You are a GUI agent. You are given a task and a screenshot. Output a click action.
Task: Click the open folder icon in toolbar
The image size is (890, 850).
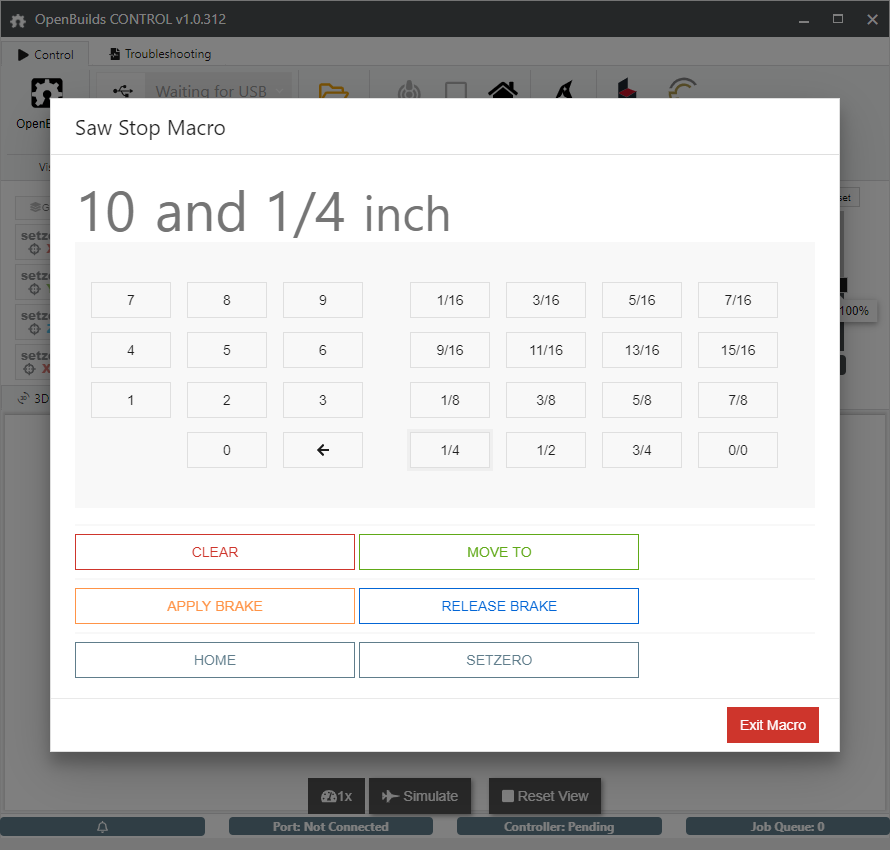[333, 91]
